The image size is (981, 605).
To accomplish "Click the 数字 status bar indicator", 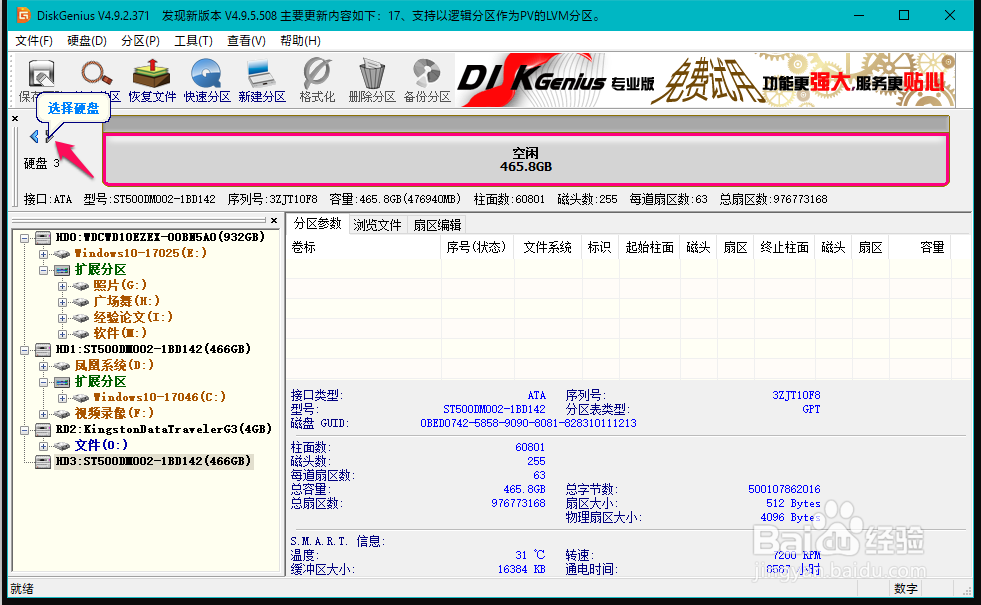I will [905, 589].
